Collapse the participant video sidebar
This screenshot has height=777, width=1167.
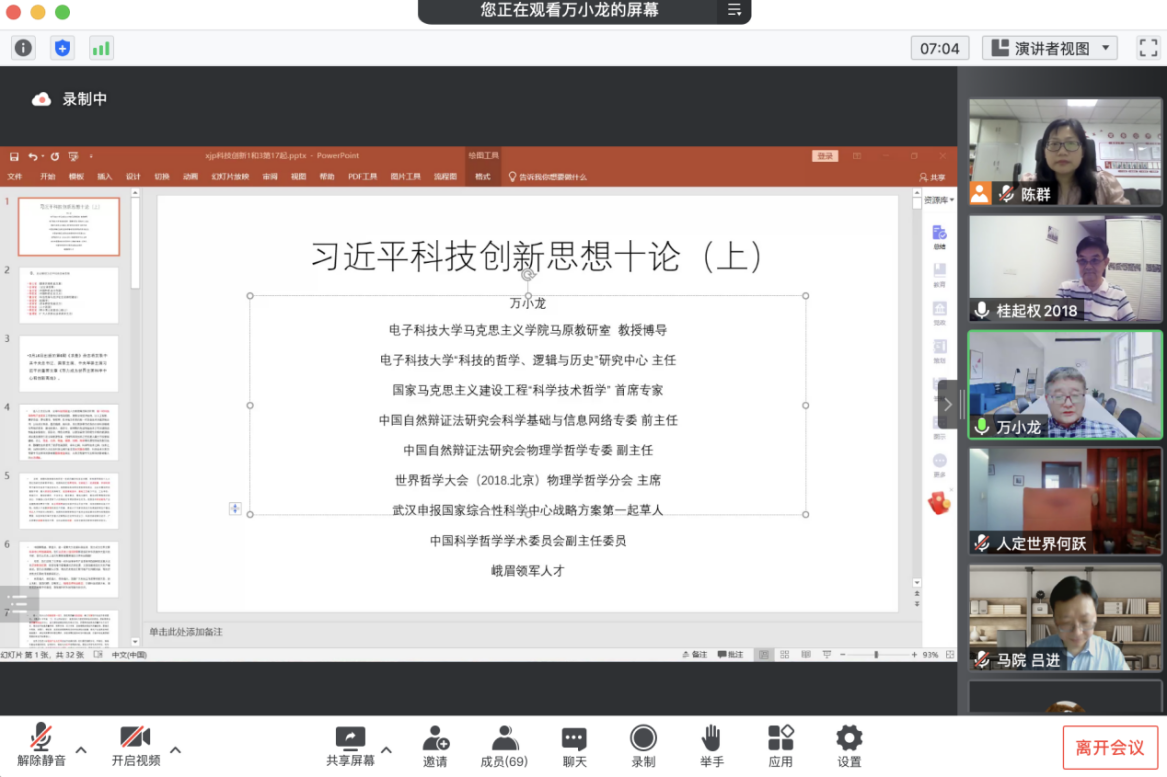(x=948, y=404)
